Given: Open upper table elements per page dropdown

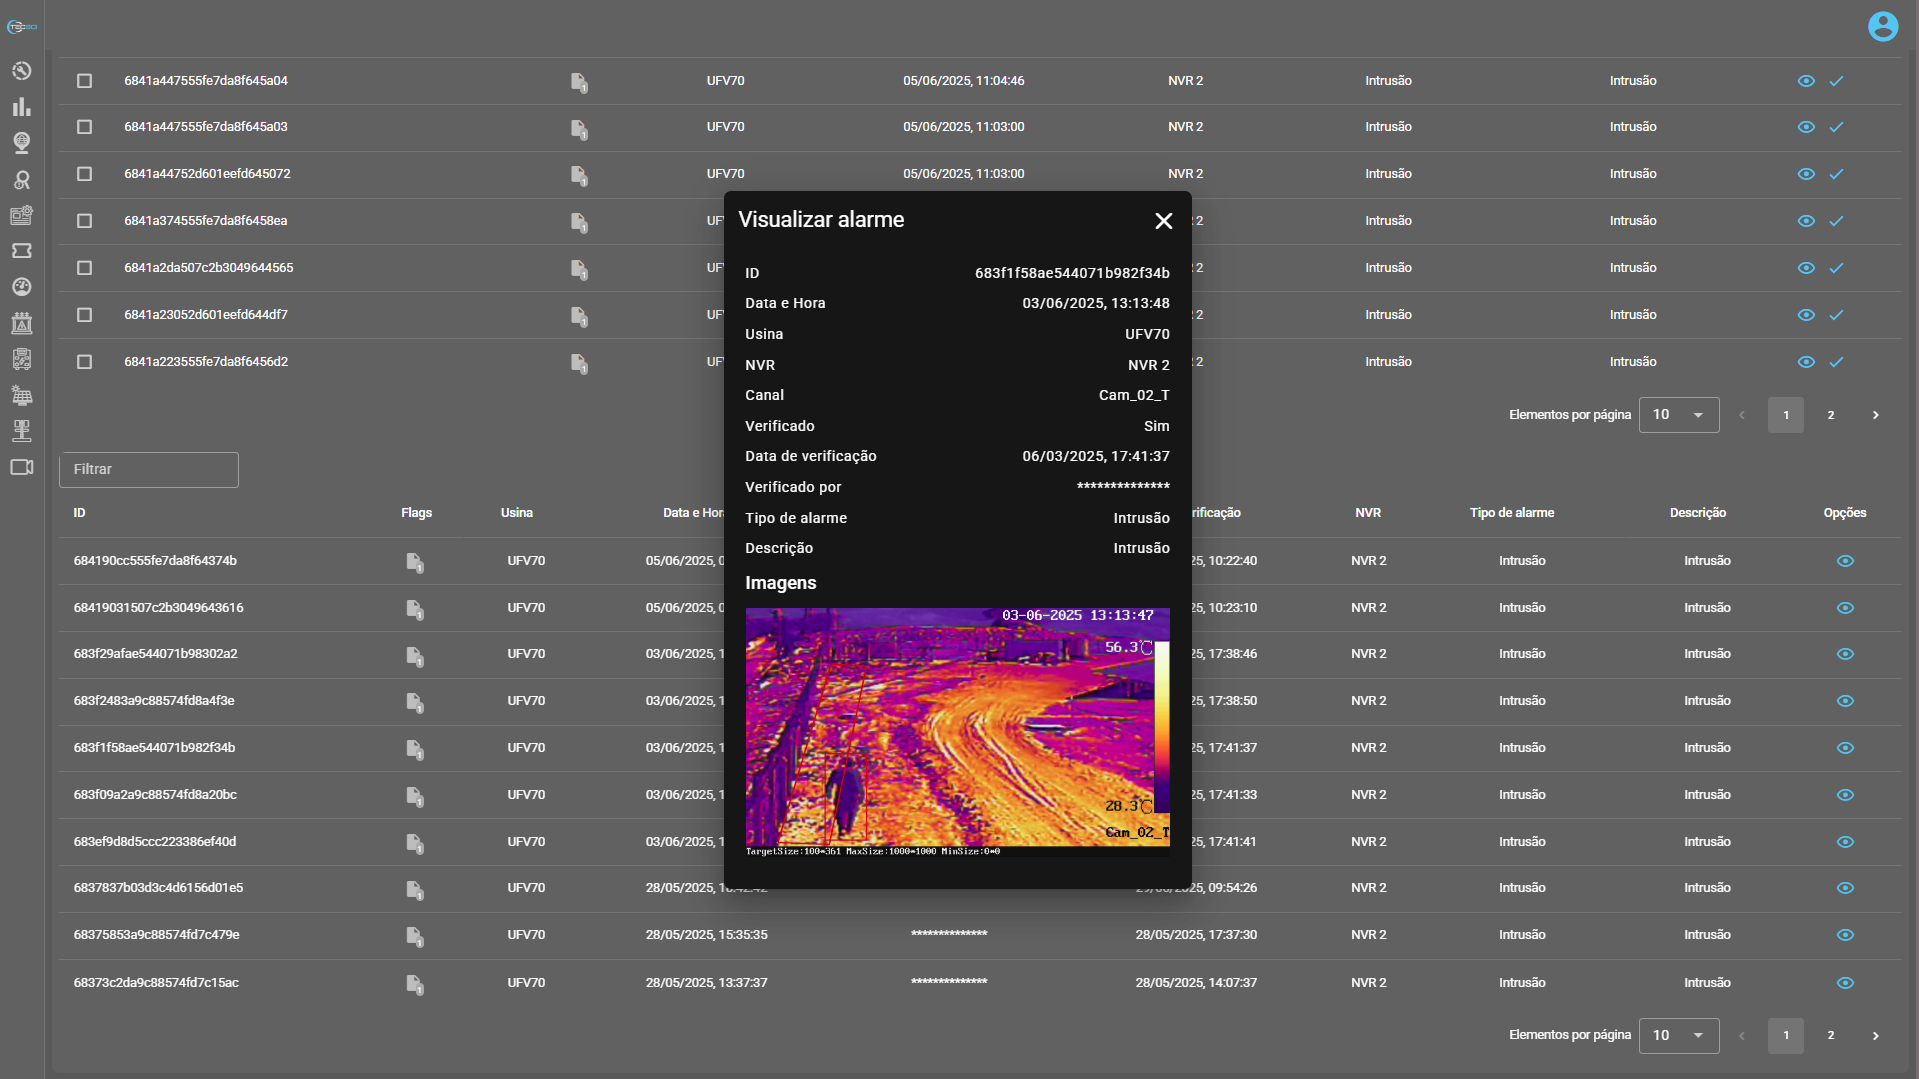Looking at the screenshot, I should (1678, 415).
